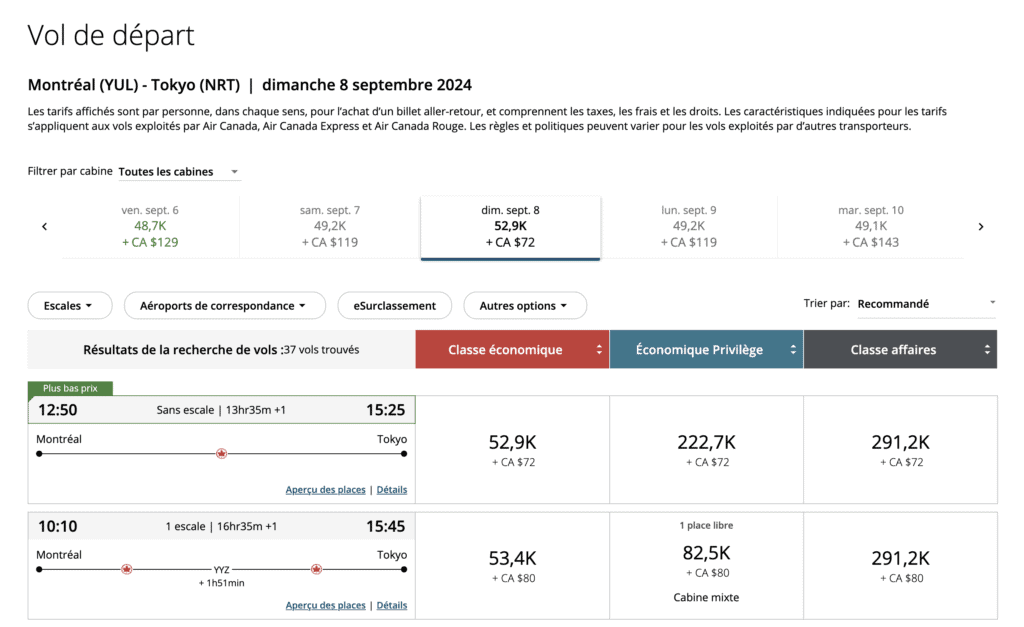Screen dimensions: 1024x627
Task: Open the Filtrer par cabine dropdown
Action: coord(178,172)
